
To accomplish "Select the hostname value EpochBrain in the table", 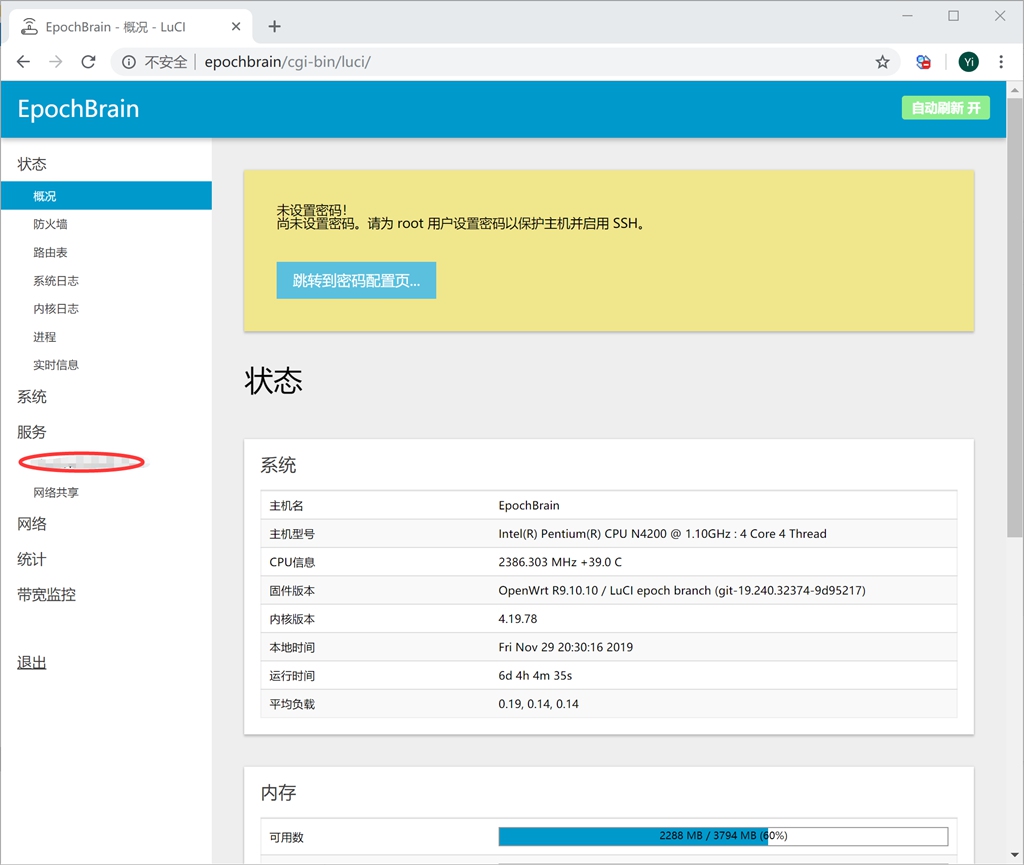I will 529,505.
